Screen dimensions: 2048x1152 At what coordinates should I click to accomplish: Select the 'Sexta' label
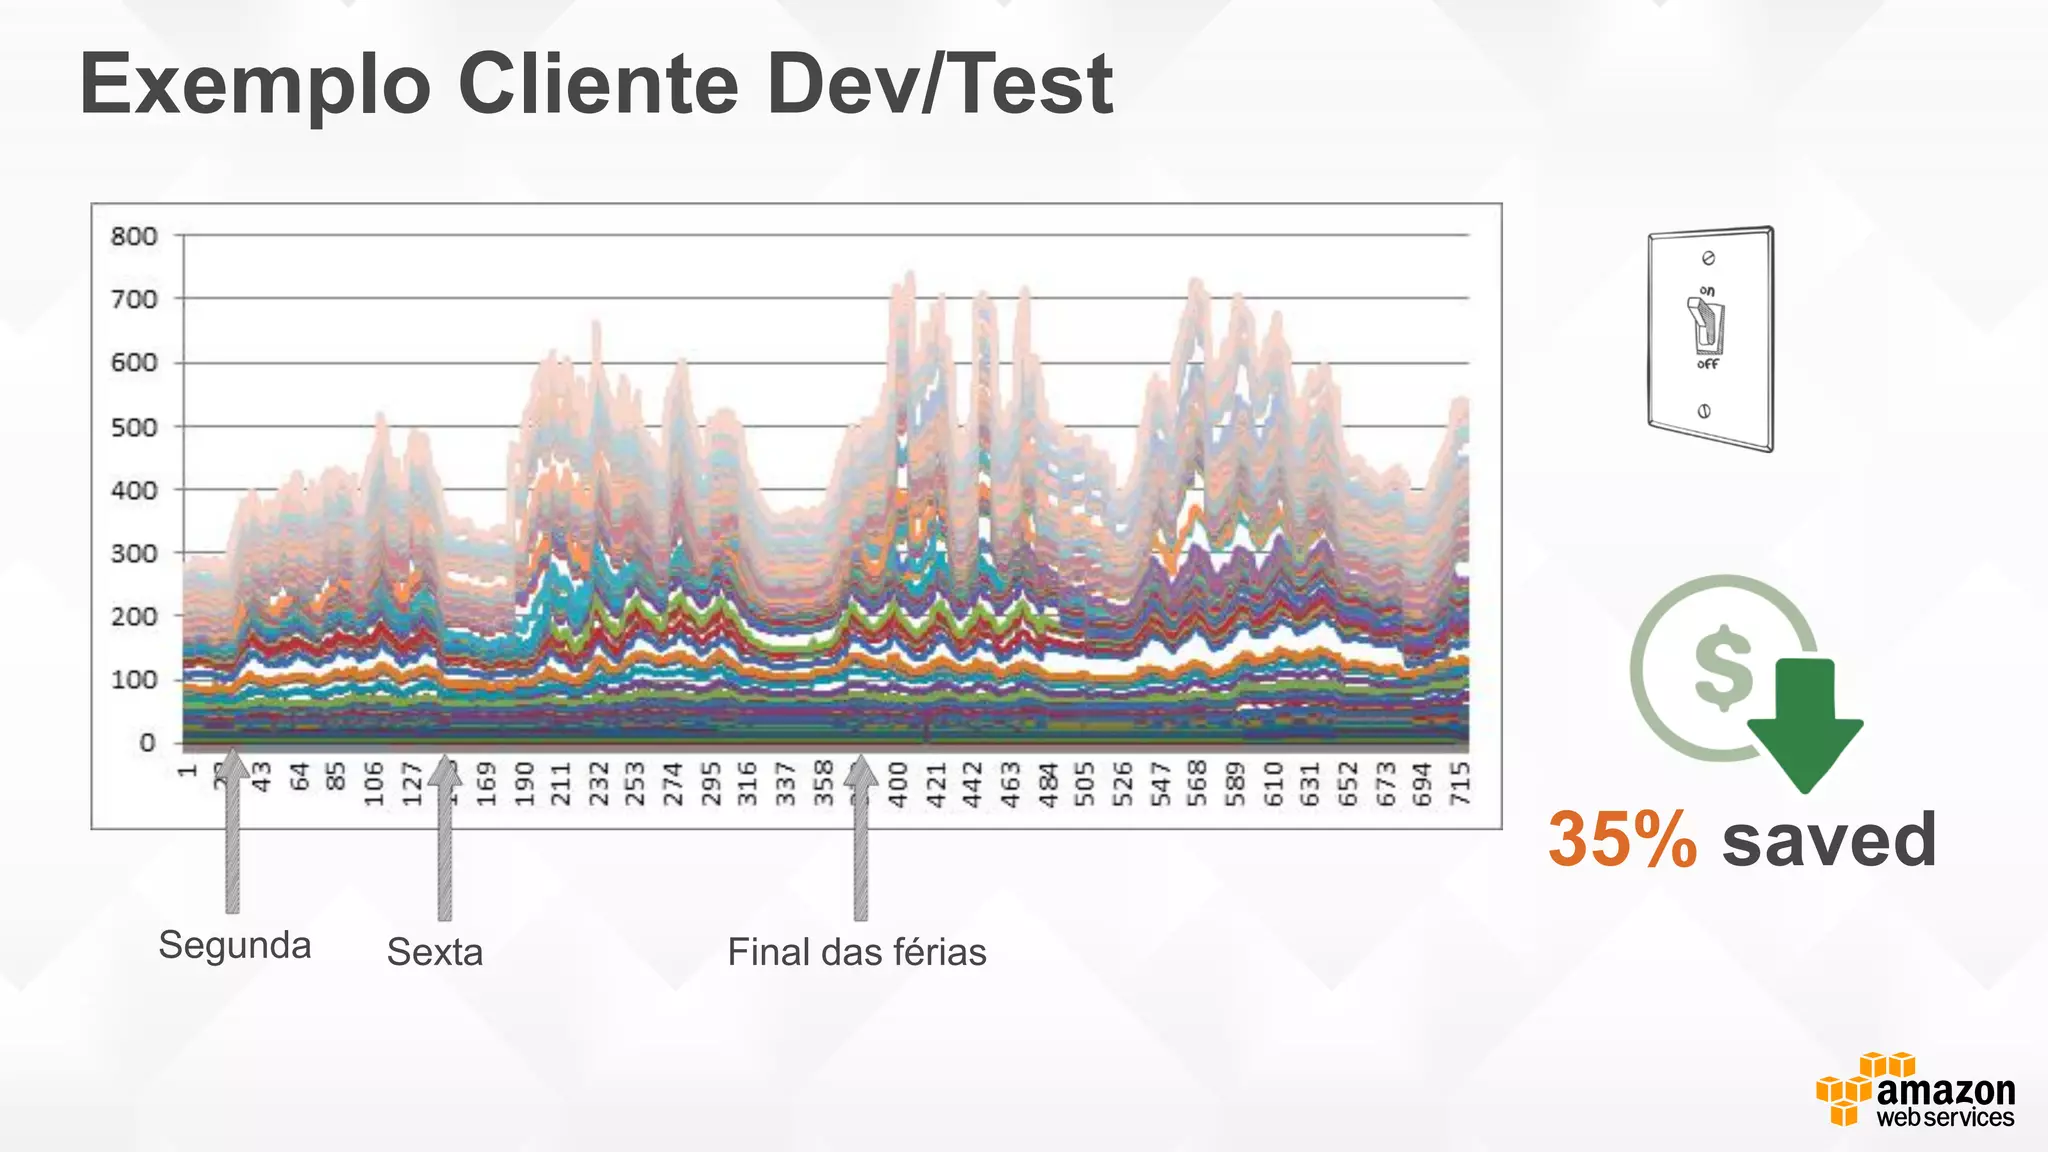pyautogui.click(x=435, y=951)
